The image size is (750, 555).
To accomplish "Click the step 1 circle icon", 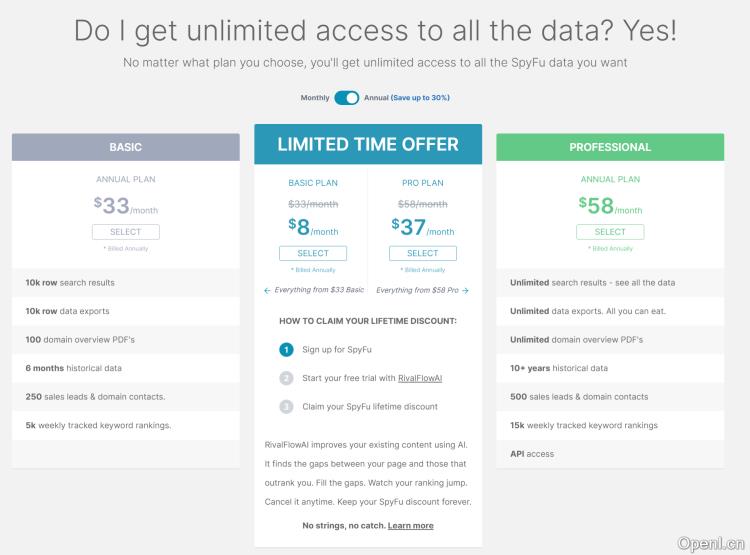I will pyautogui.click(x=286, y=349).
